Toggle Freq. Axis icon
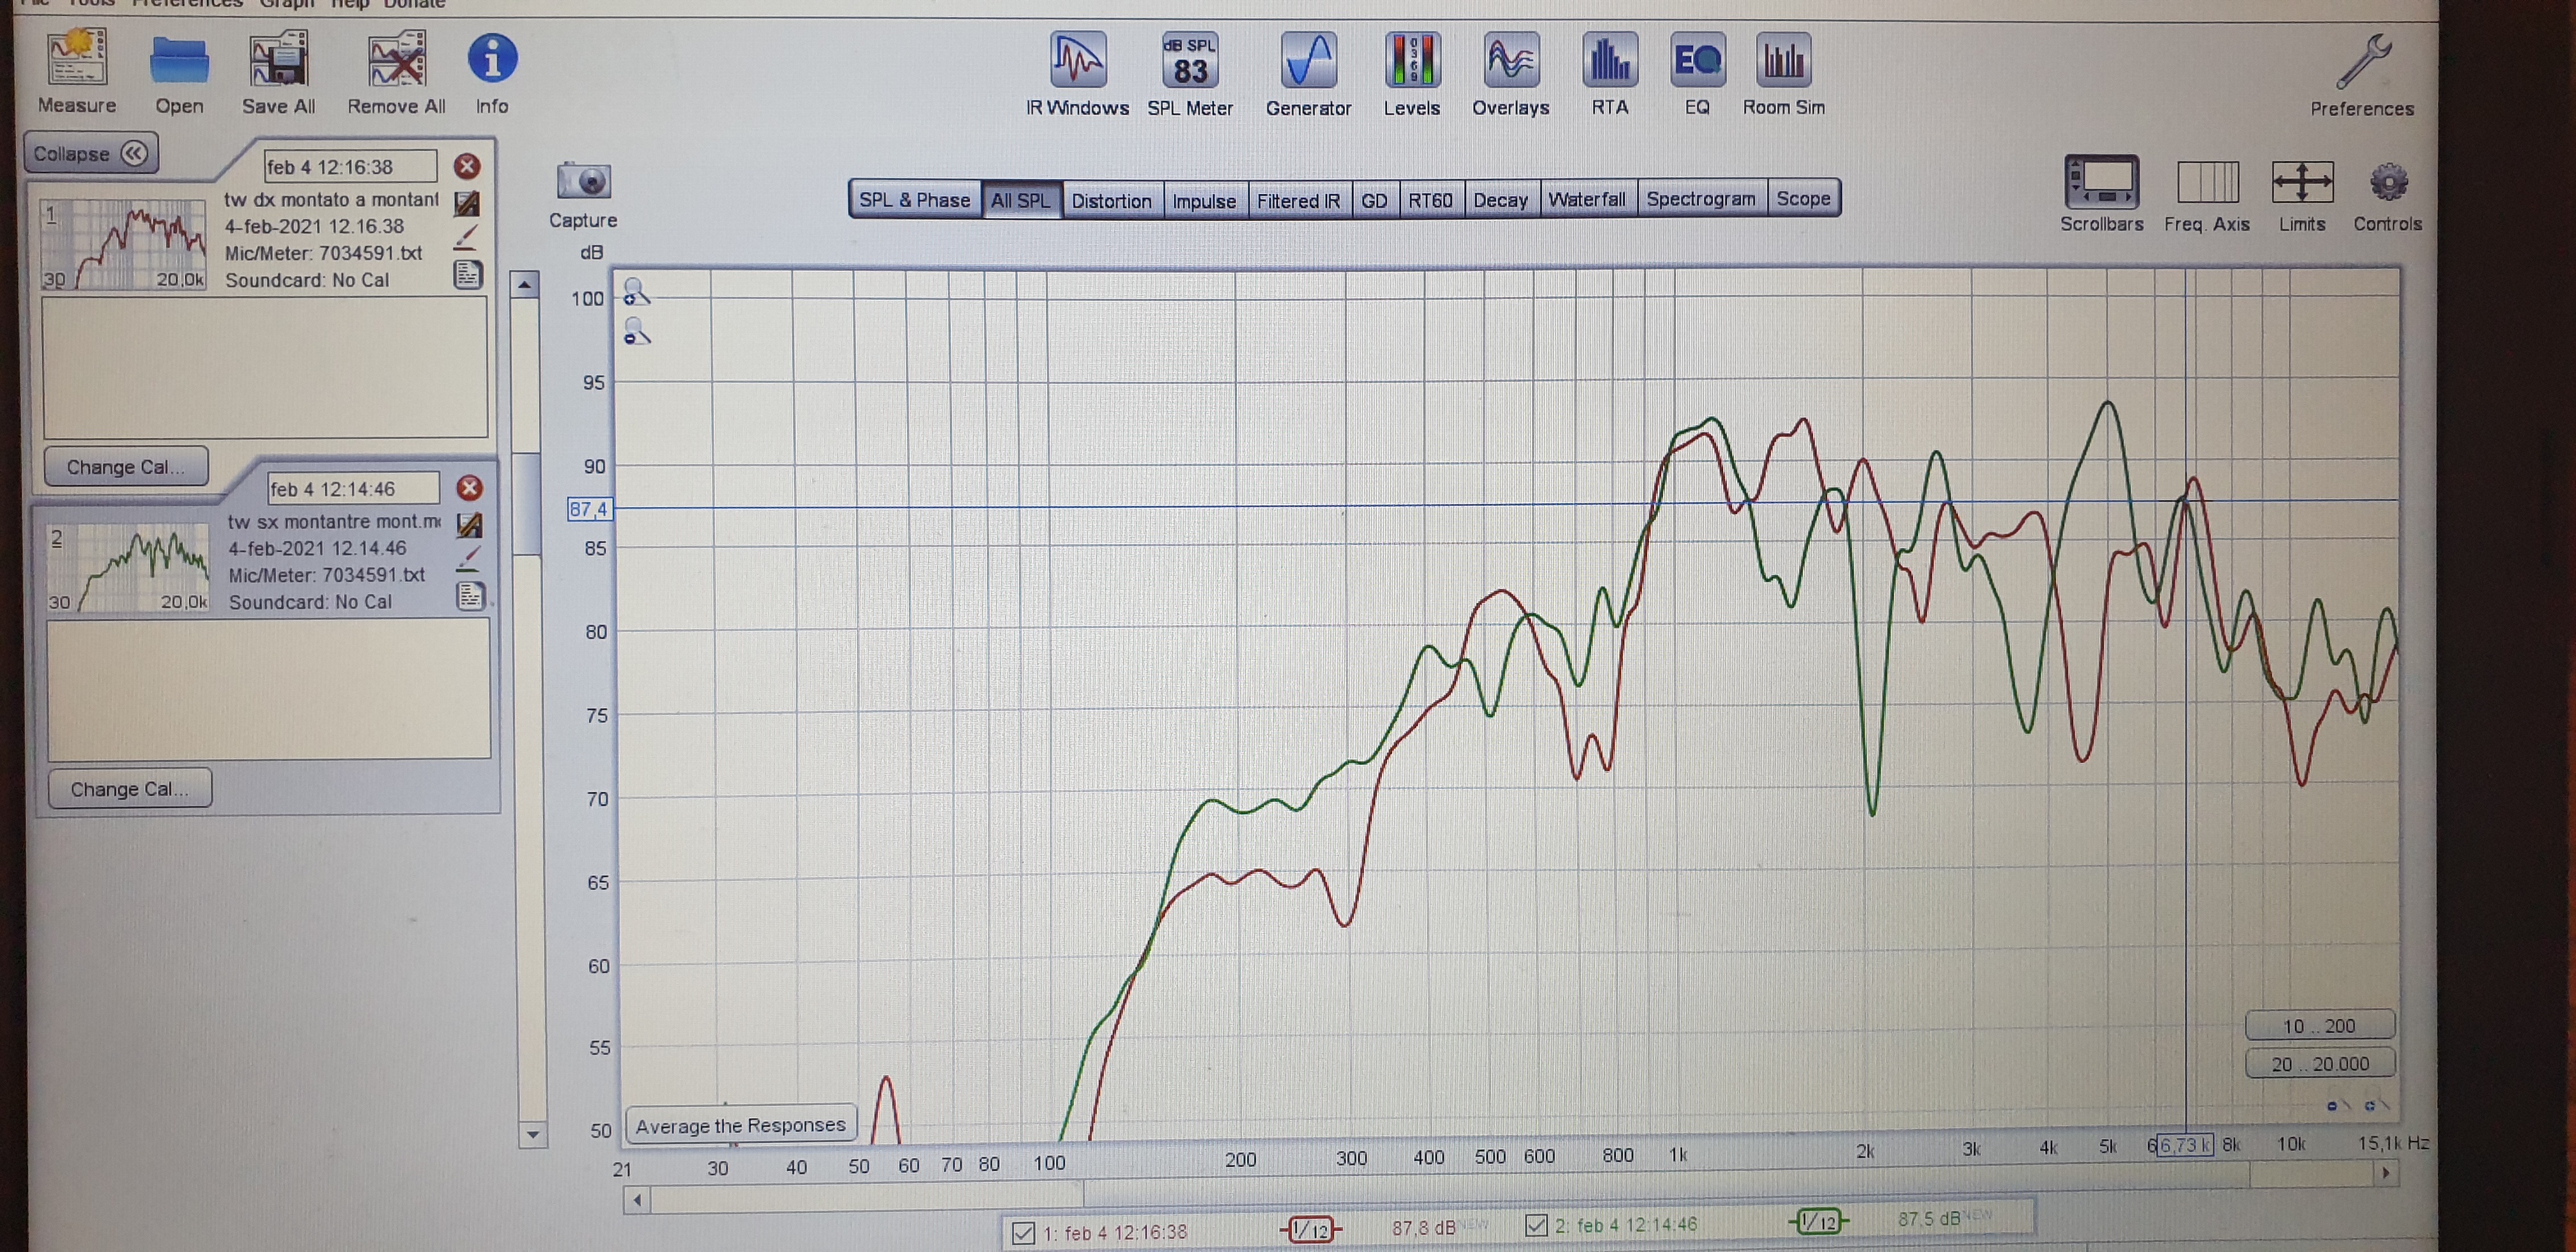 point(2207,183)
